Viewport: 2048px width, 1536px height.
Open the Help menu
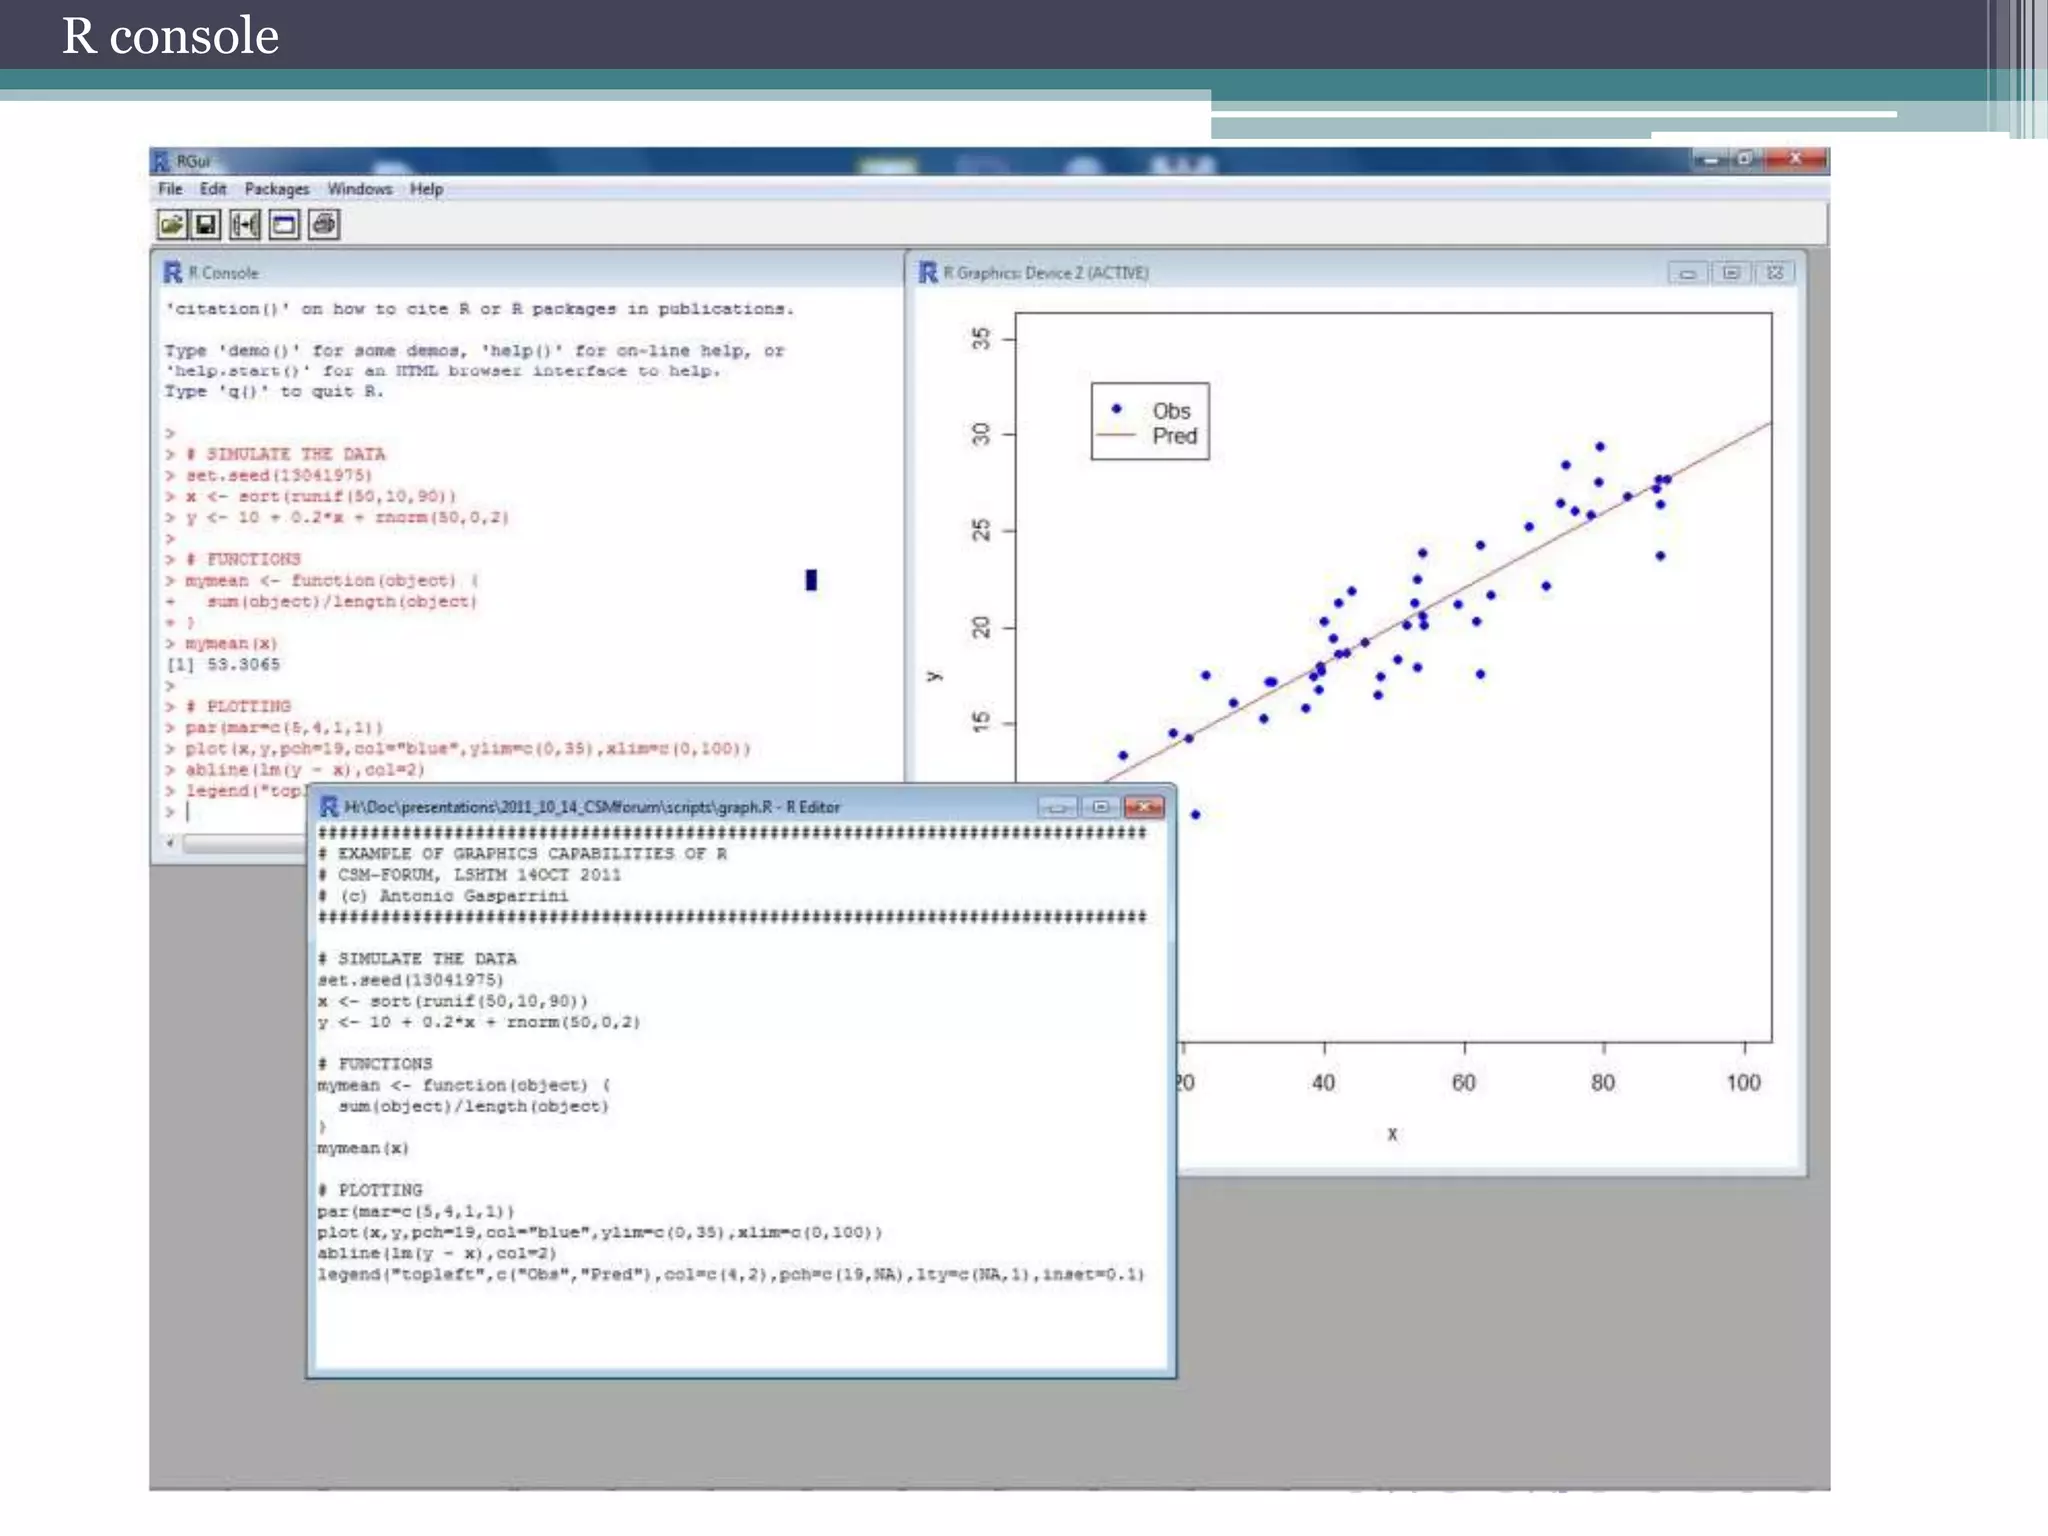426,189
